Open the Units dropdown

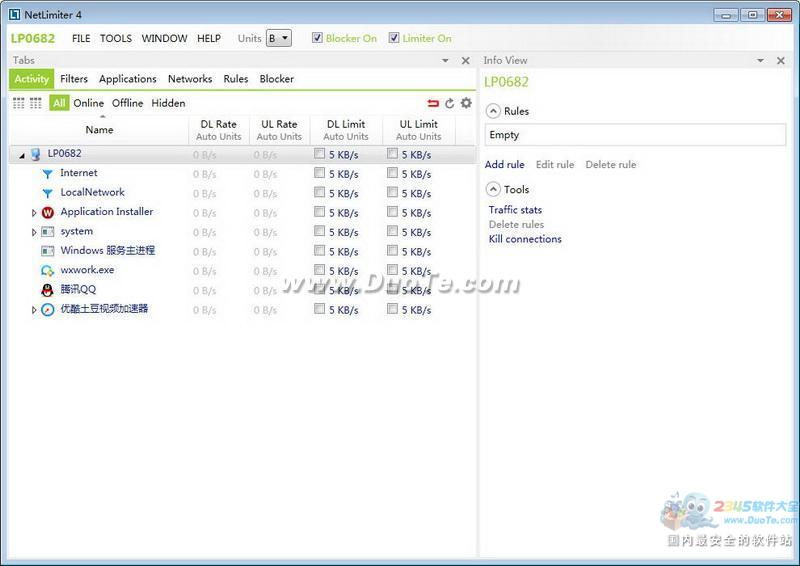coord(278,38)
